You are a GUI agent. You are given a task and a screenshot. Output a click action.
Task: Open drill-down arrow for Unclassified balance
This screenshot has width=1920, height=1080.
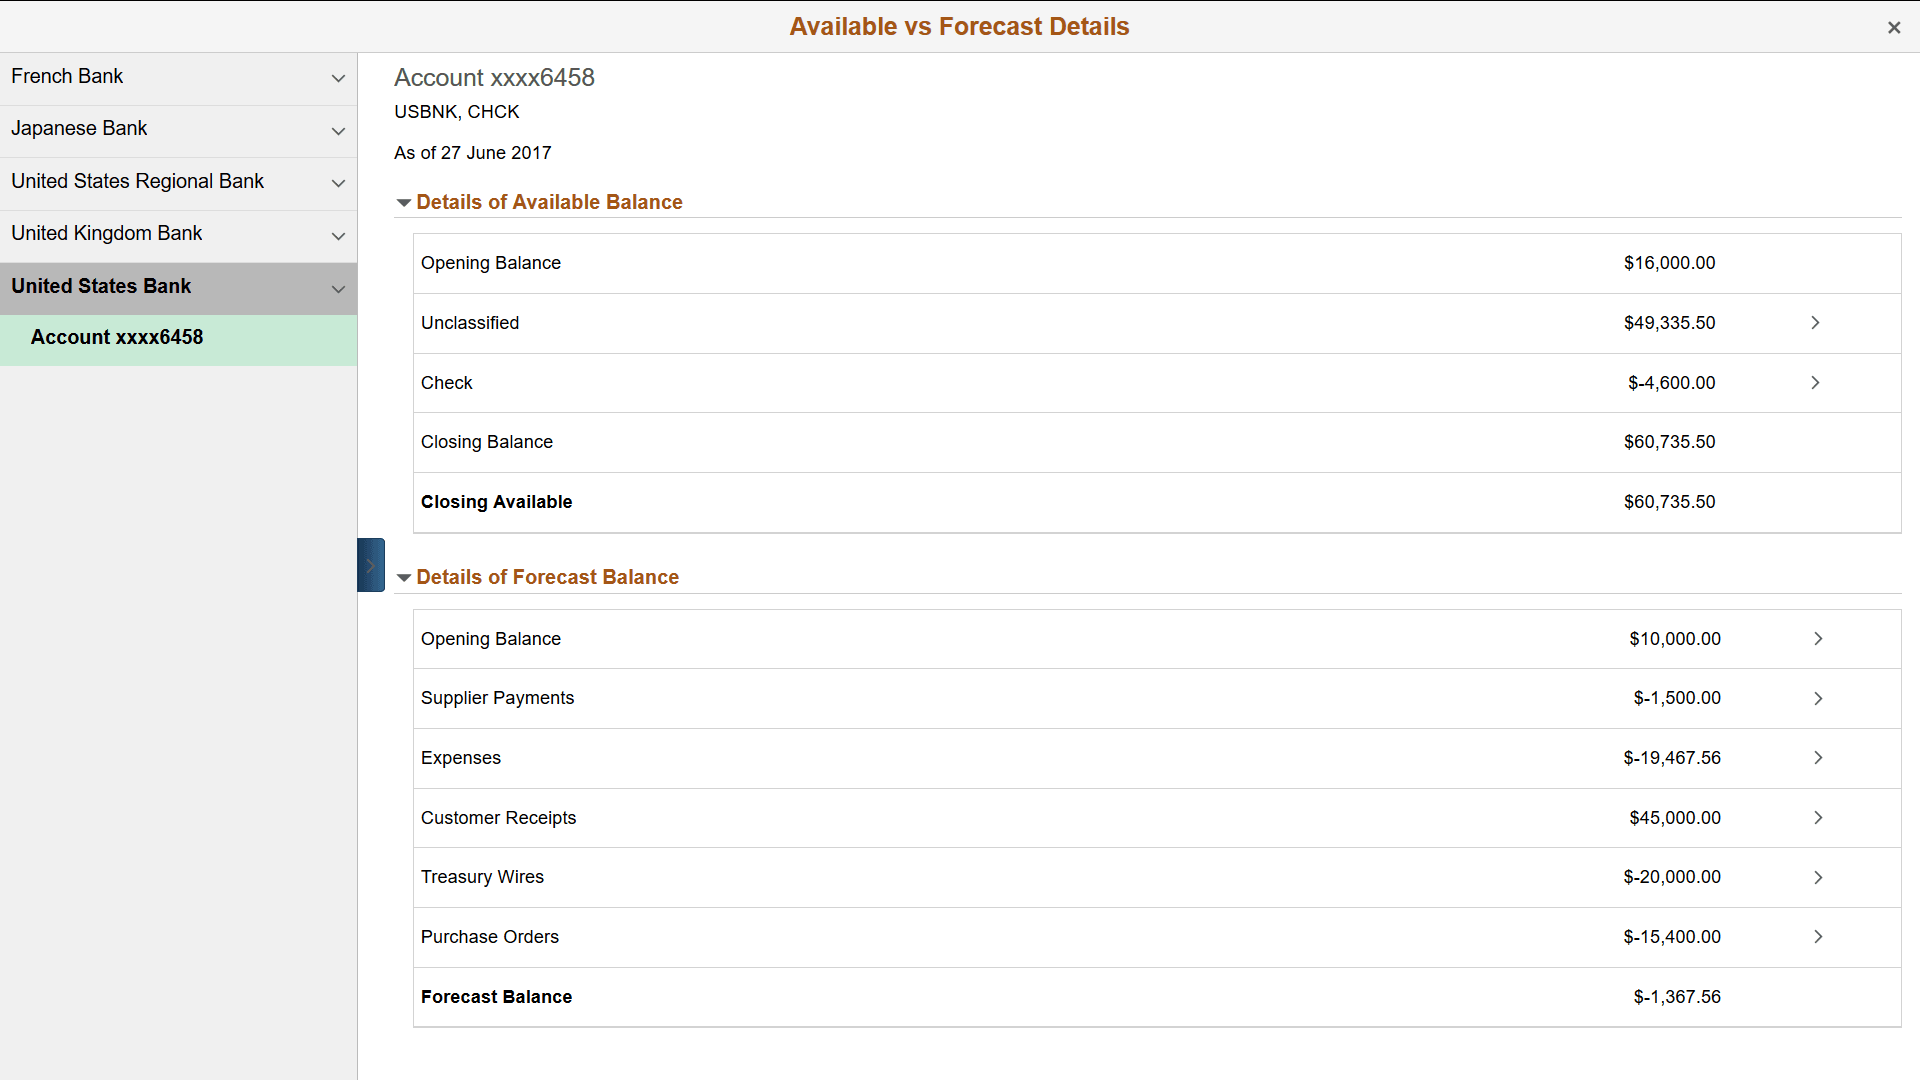click(x=1815, y=322)
